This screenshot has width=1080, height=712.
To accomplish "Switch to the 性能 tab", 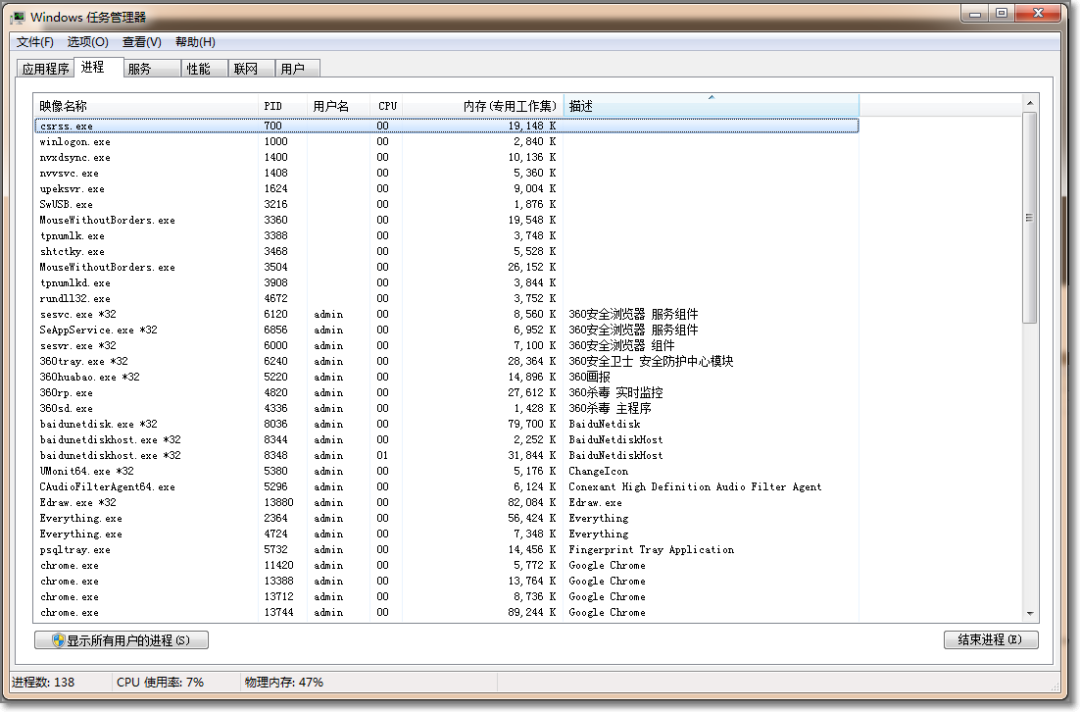I will pyautogui.click(x=205, y=69).
